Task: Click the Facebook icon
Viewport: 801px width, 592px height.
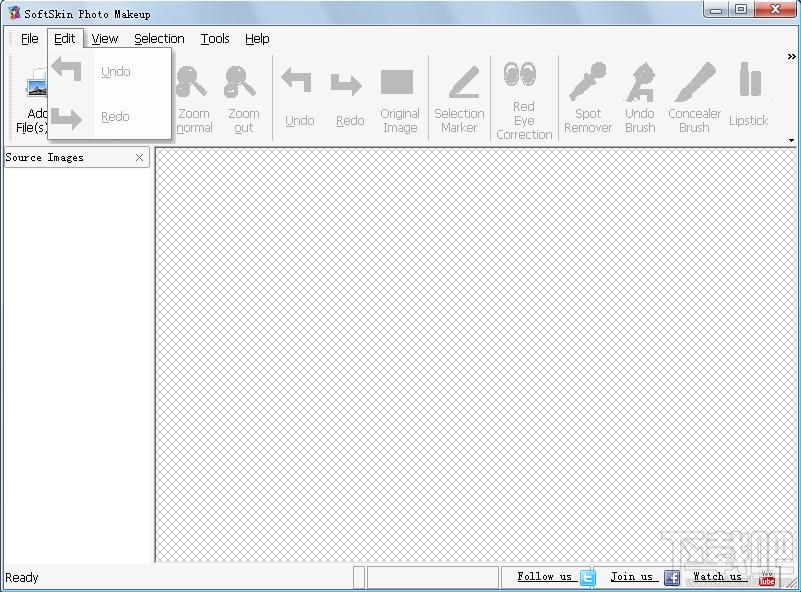Action: [x=672, y=578]
